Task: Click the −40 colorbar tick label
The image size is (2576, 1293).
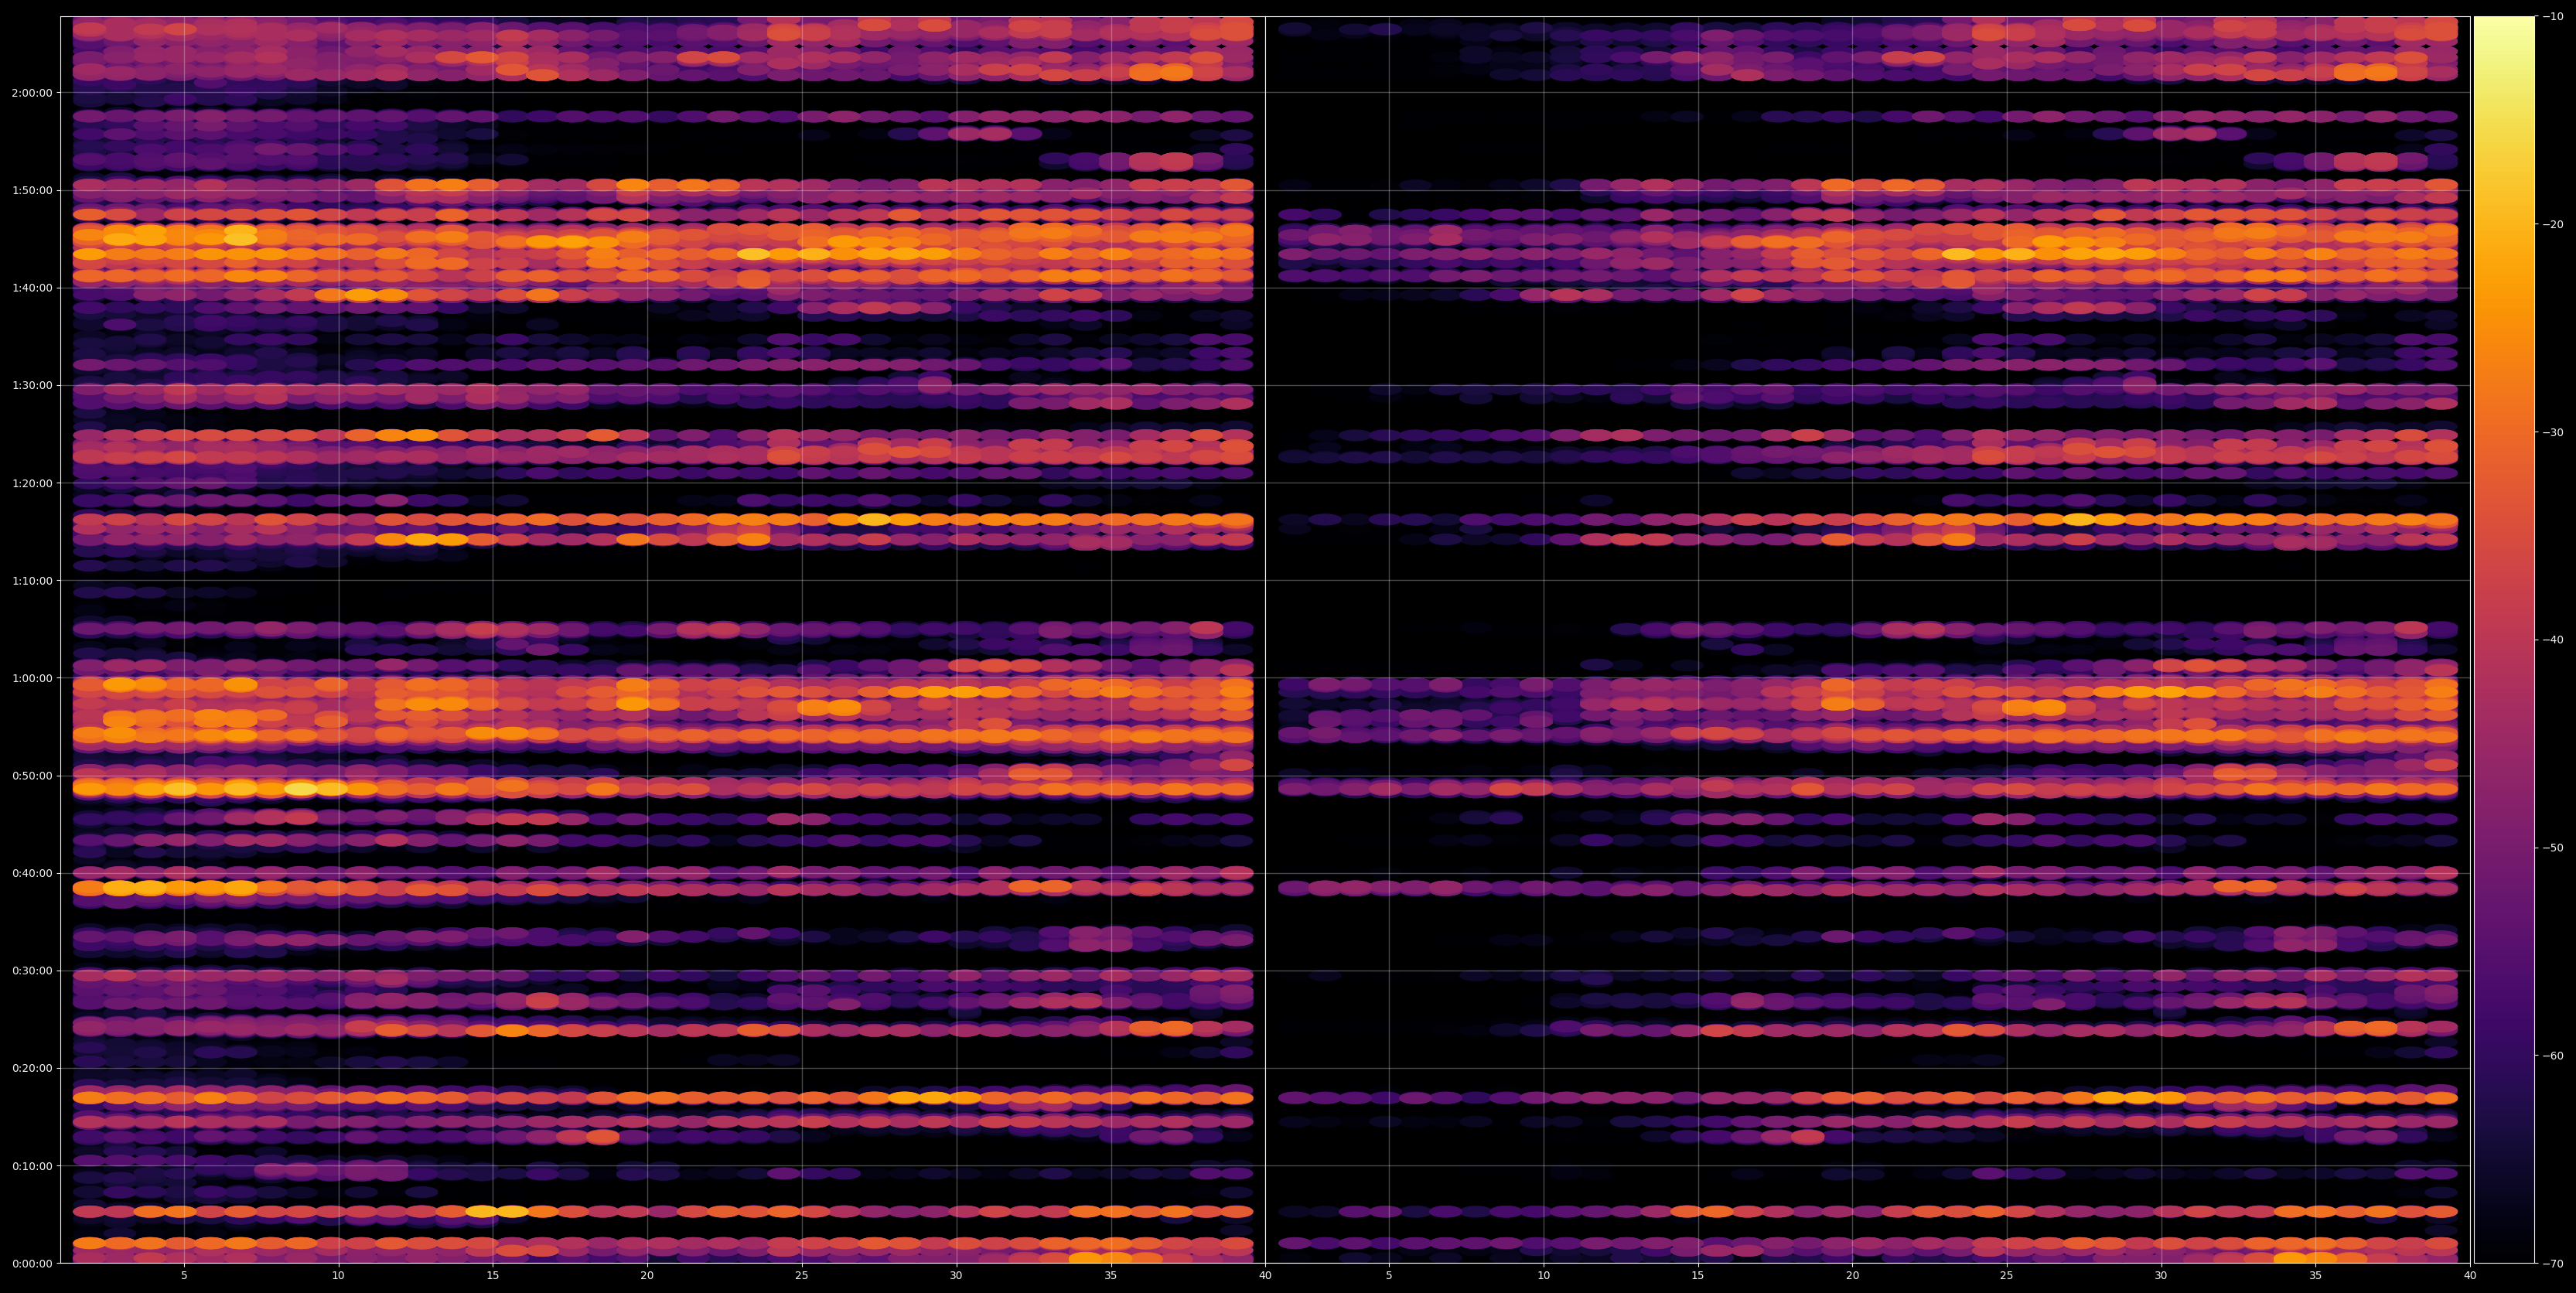Action: click(2553, 640)
